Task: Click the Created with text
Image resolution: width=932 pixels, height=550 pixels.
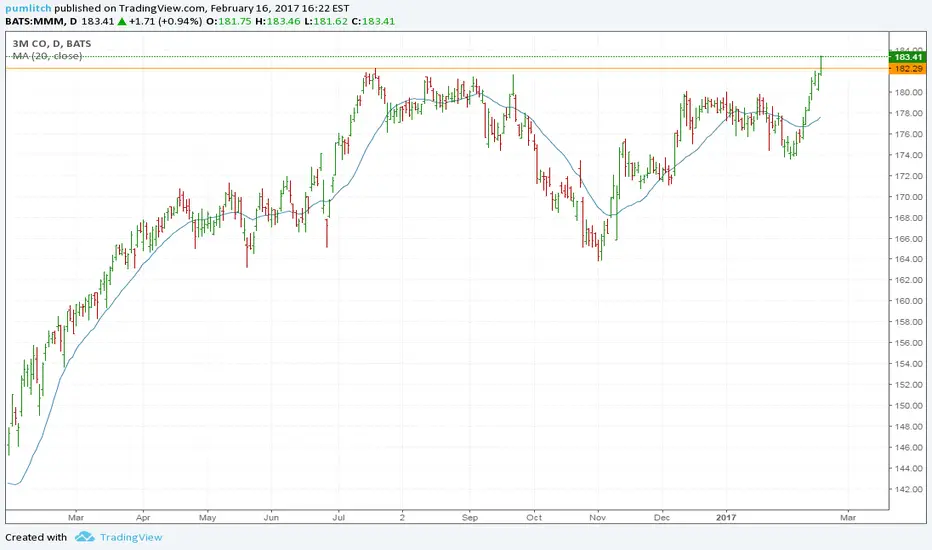Action: 36,538
